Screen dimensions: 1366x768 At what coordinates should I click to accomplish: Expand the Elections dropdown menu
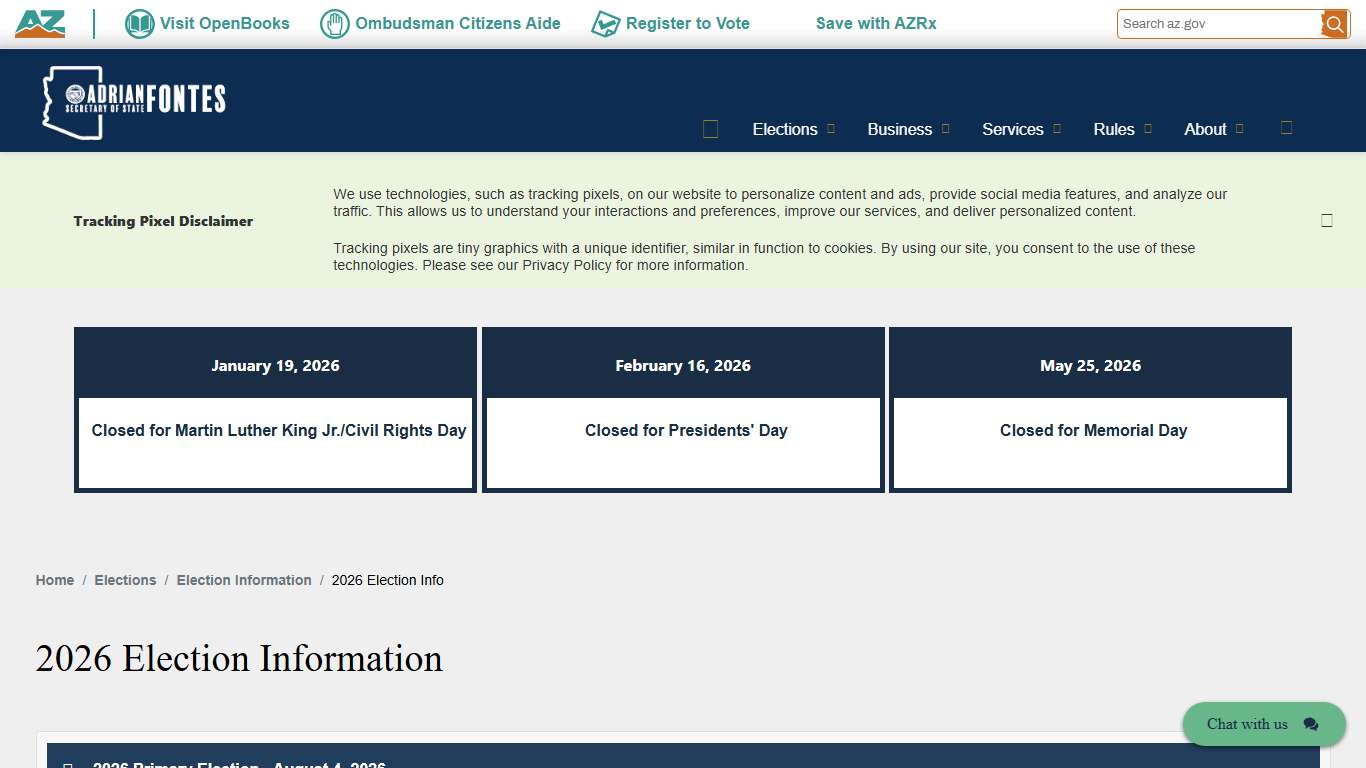786,129
